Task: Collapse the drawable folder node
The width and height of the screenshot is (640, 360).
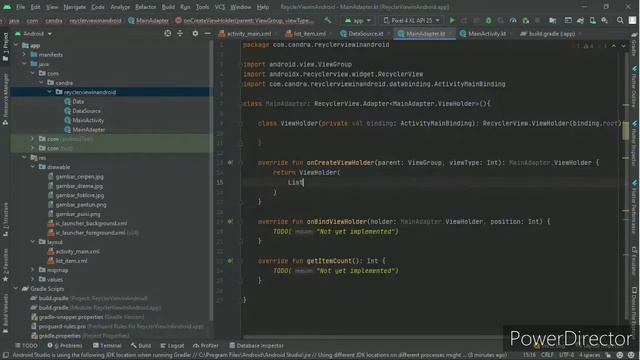Action: click(x=33, y=167)
